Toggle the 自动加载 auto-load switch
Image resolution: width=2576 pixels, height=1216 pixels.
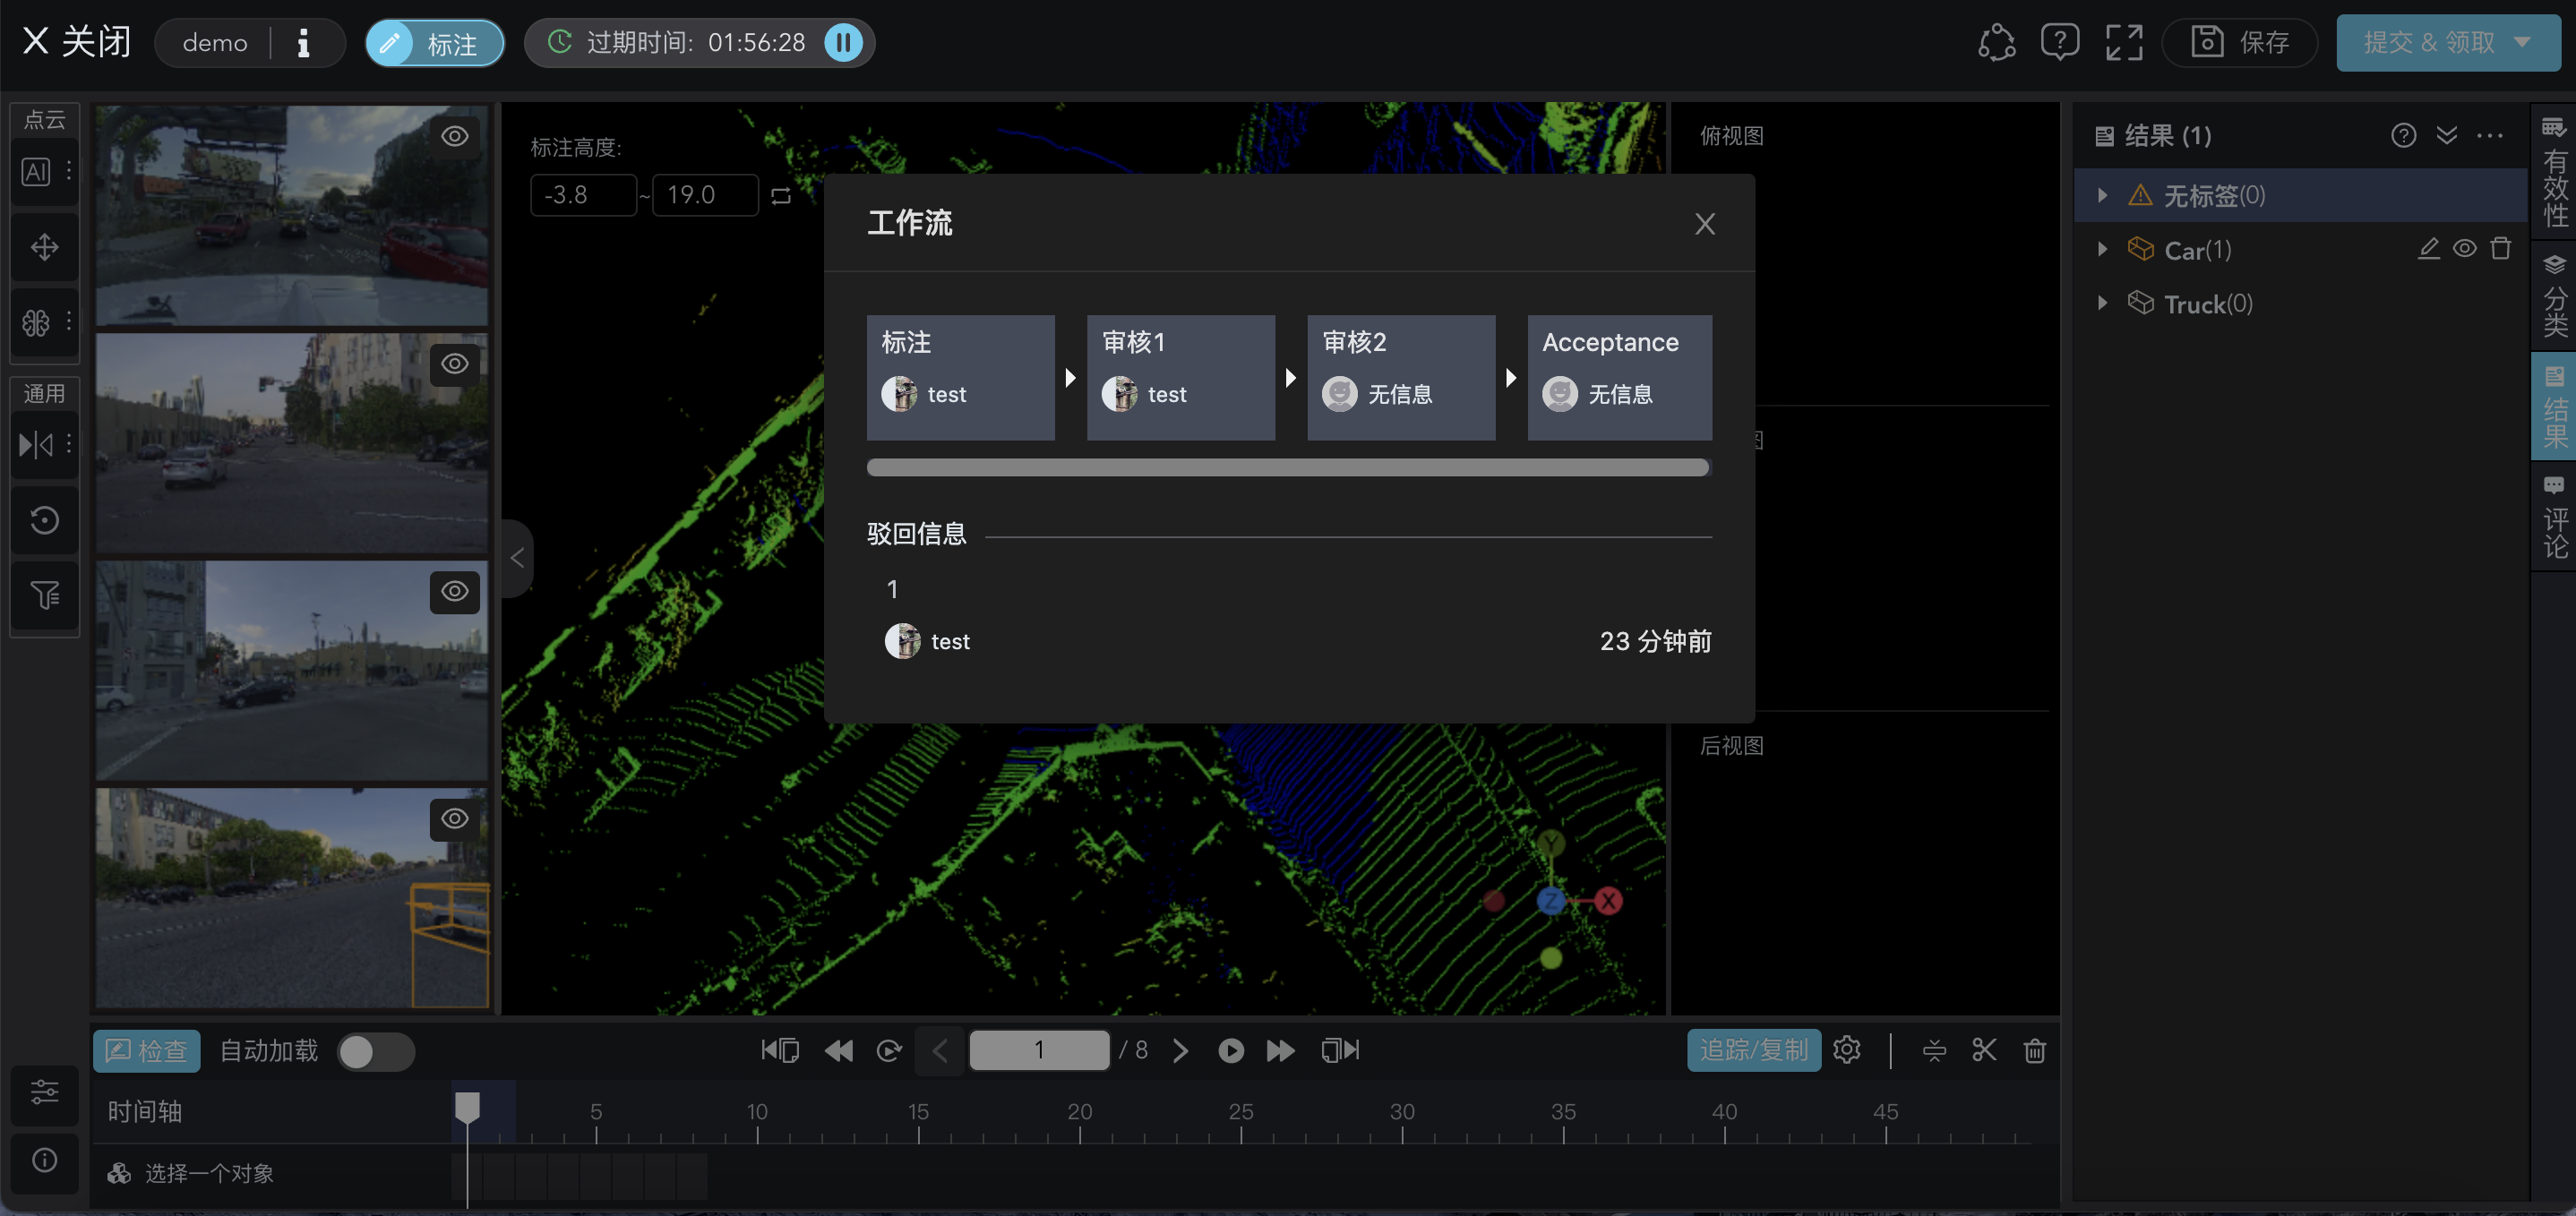[375, 1051]
